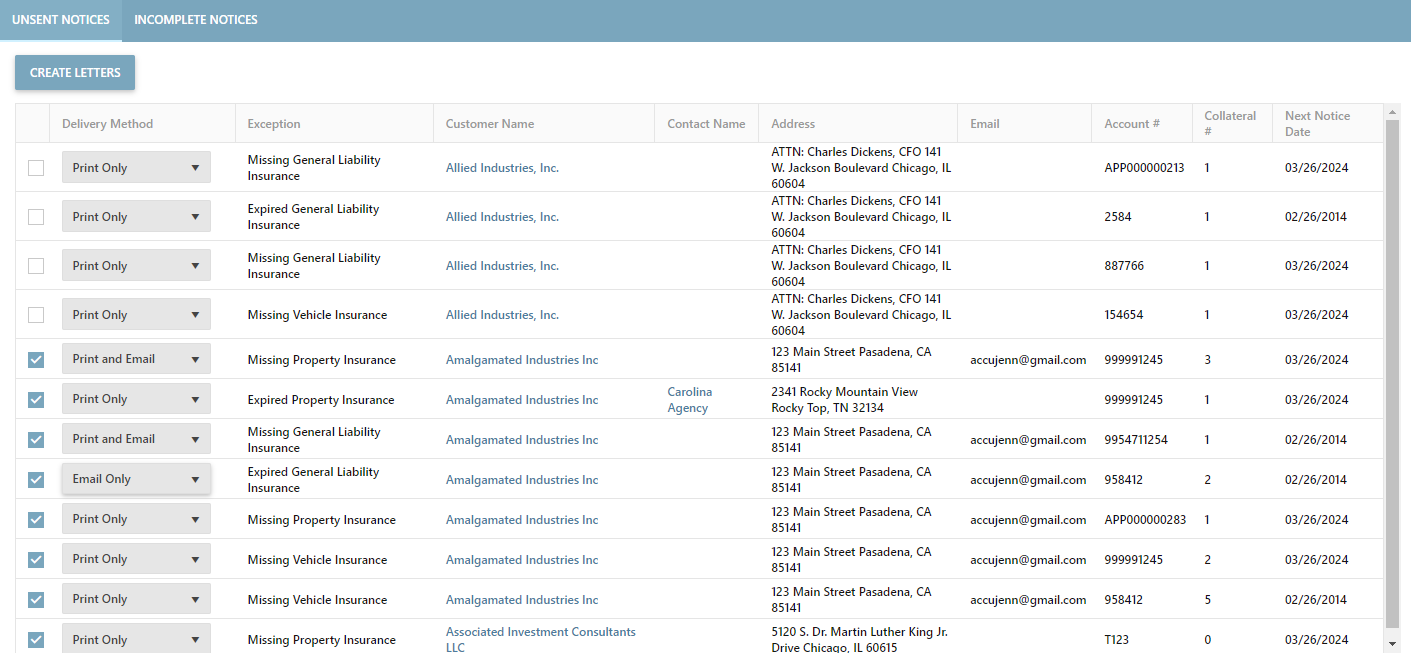Check the box for account APP000000213
This screenshot has height=672, width=1411.
pyautogui.click(x=36, y=168)
